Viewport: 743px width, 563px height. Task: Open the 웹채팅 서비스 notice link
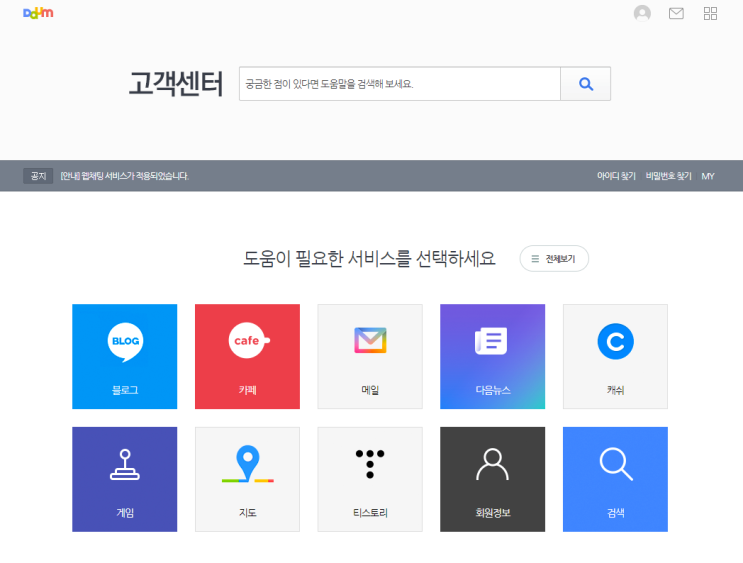point(125,176)
